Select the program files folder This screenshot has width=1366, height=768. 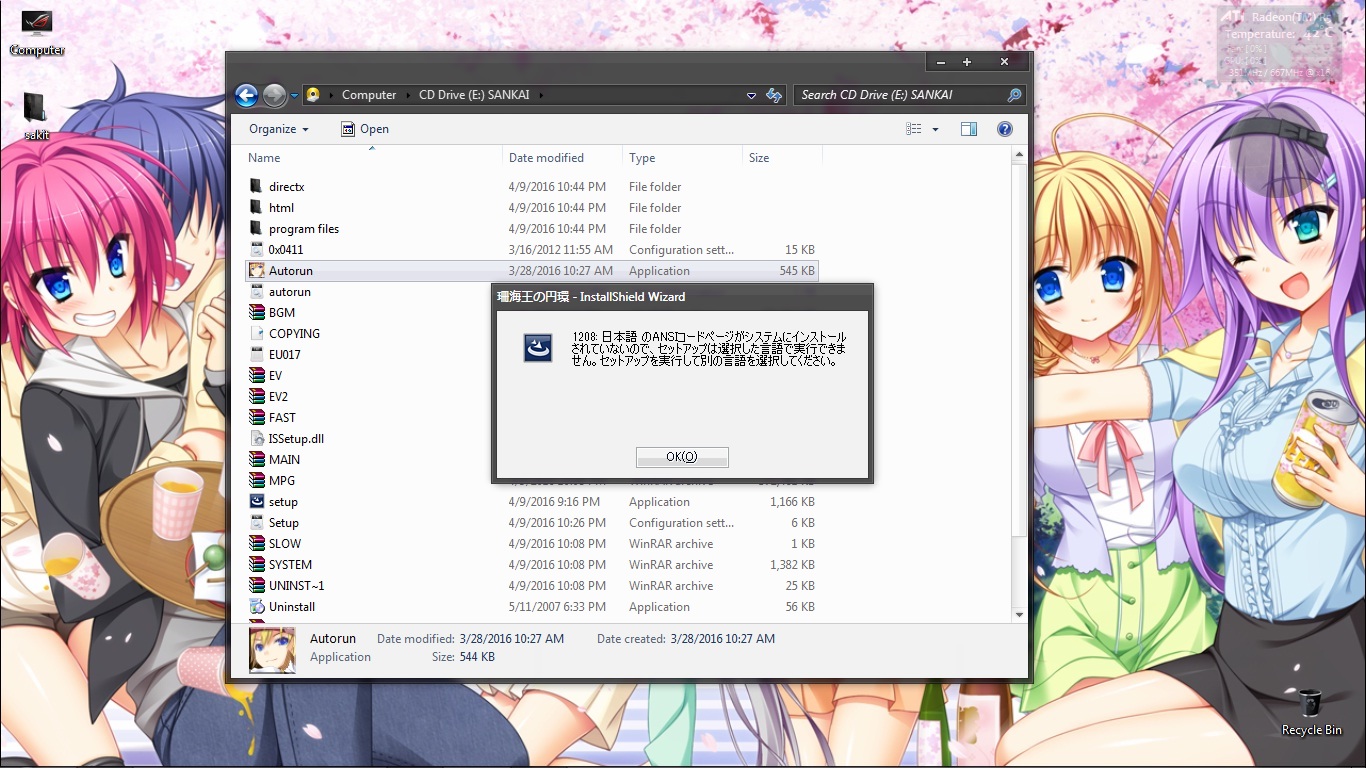303,229
